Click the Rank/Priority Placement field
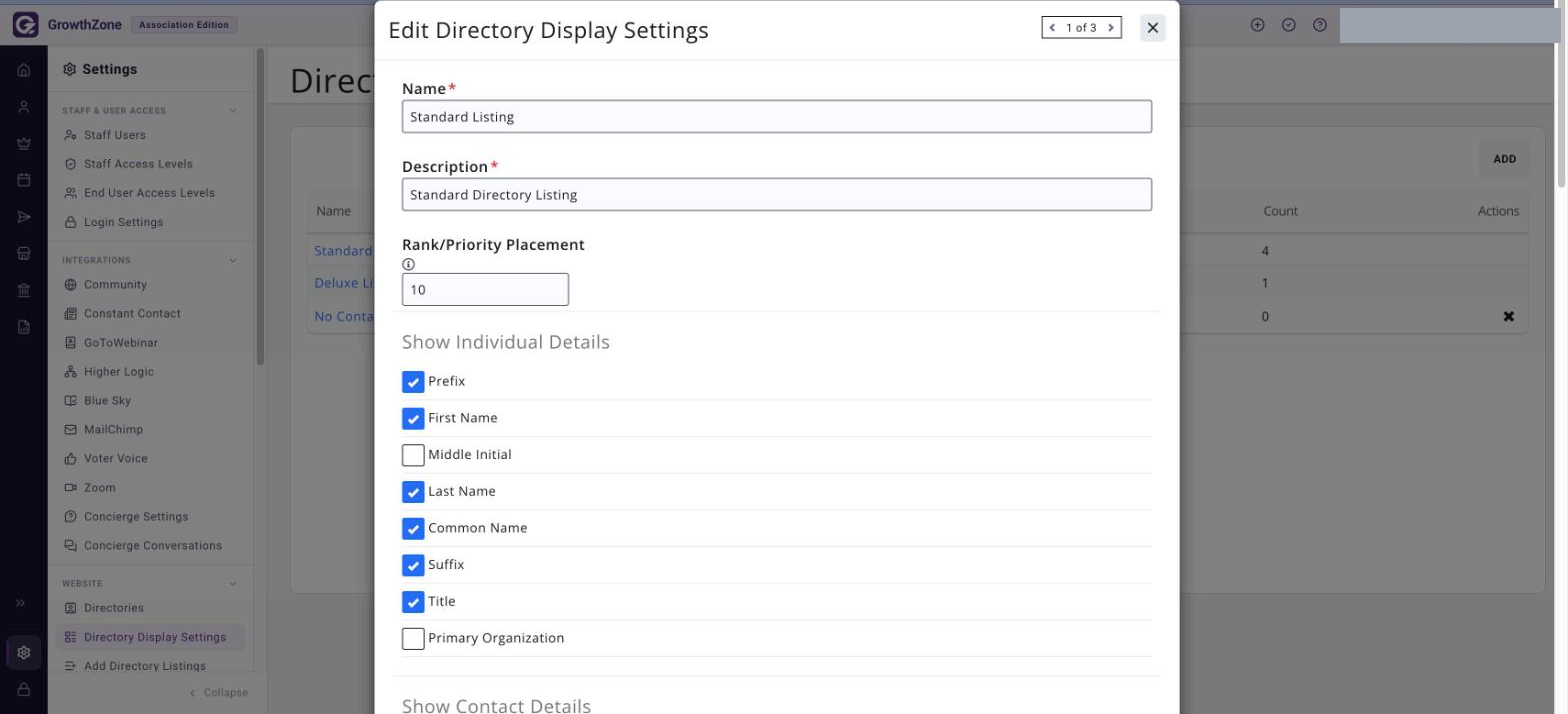This screenshot has height=714, width=1568. 485,290
